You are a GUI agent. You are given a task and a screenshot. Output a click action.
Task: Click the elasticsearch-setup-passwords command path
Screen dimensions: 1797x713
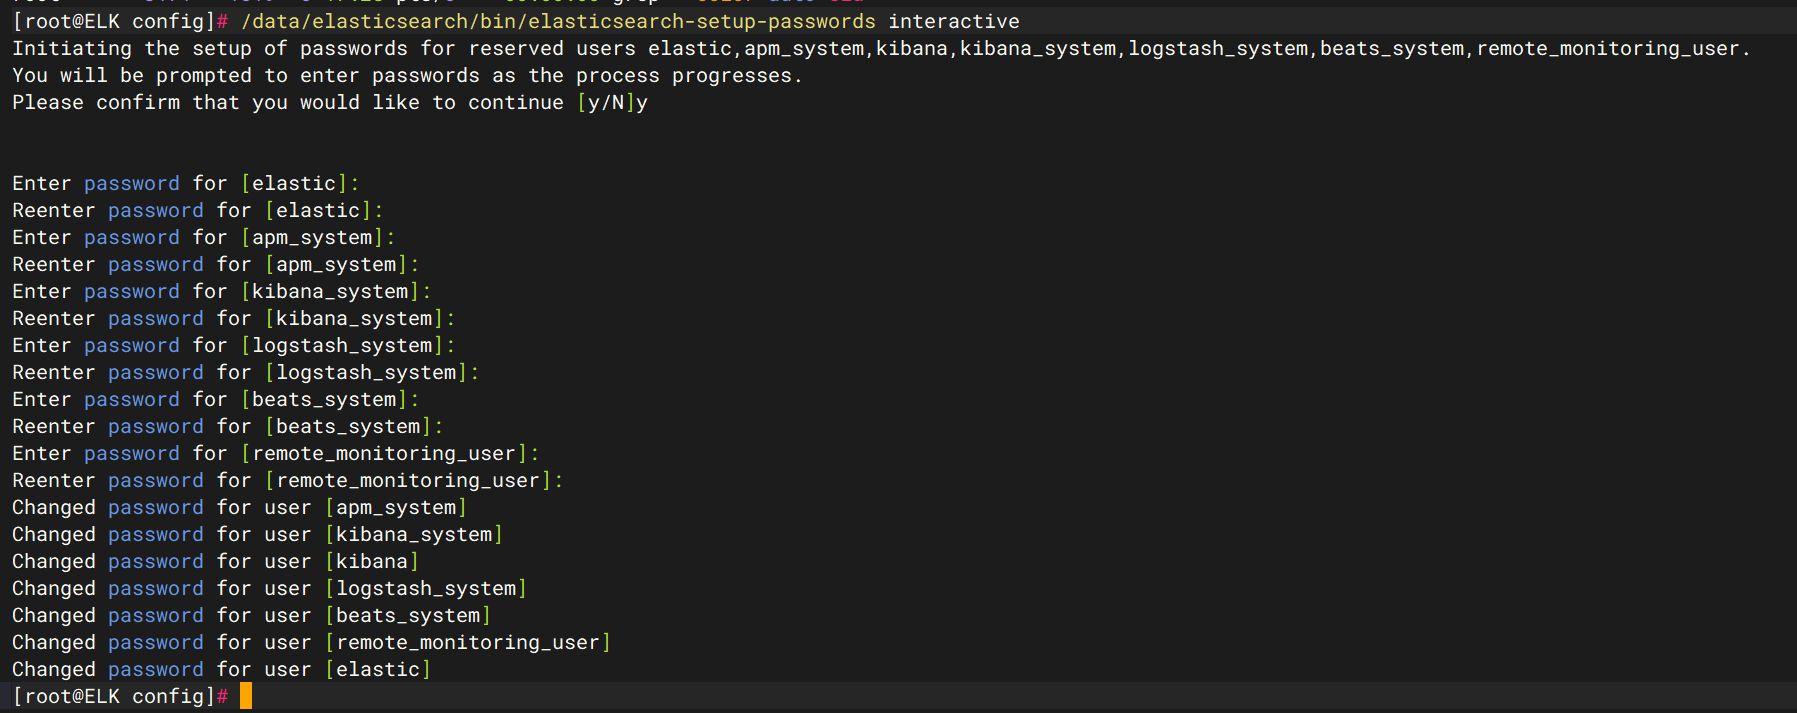click(558, 21)
